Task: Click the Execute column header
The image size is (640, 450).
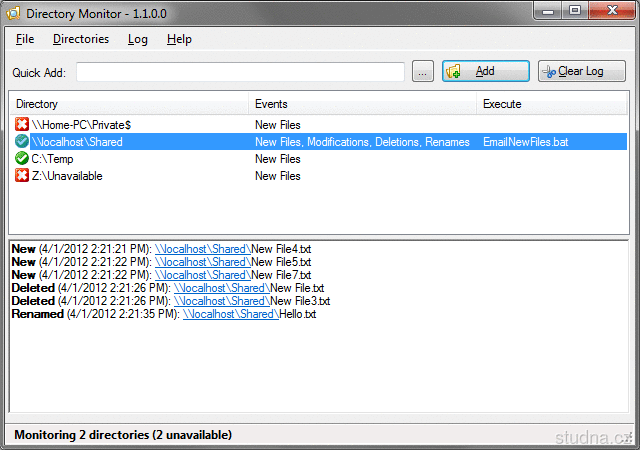Action: 552,104
